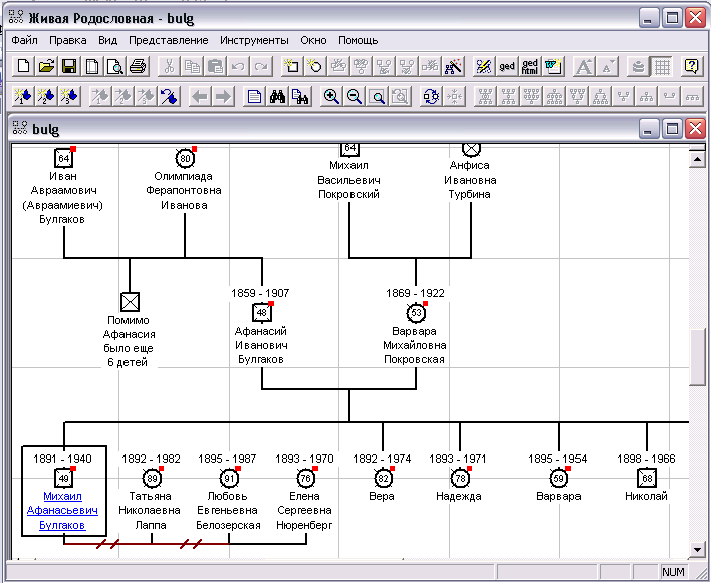The height and width of the screenshot is (583, 711).
Task: Click the dates 1895 - 1954
Action: coord(557,459)
